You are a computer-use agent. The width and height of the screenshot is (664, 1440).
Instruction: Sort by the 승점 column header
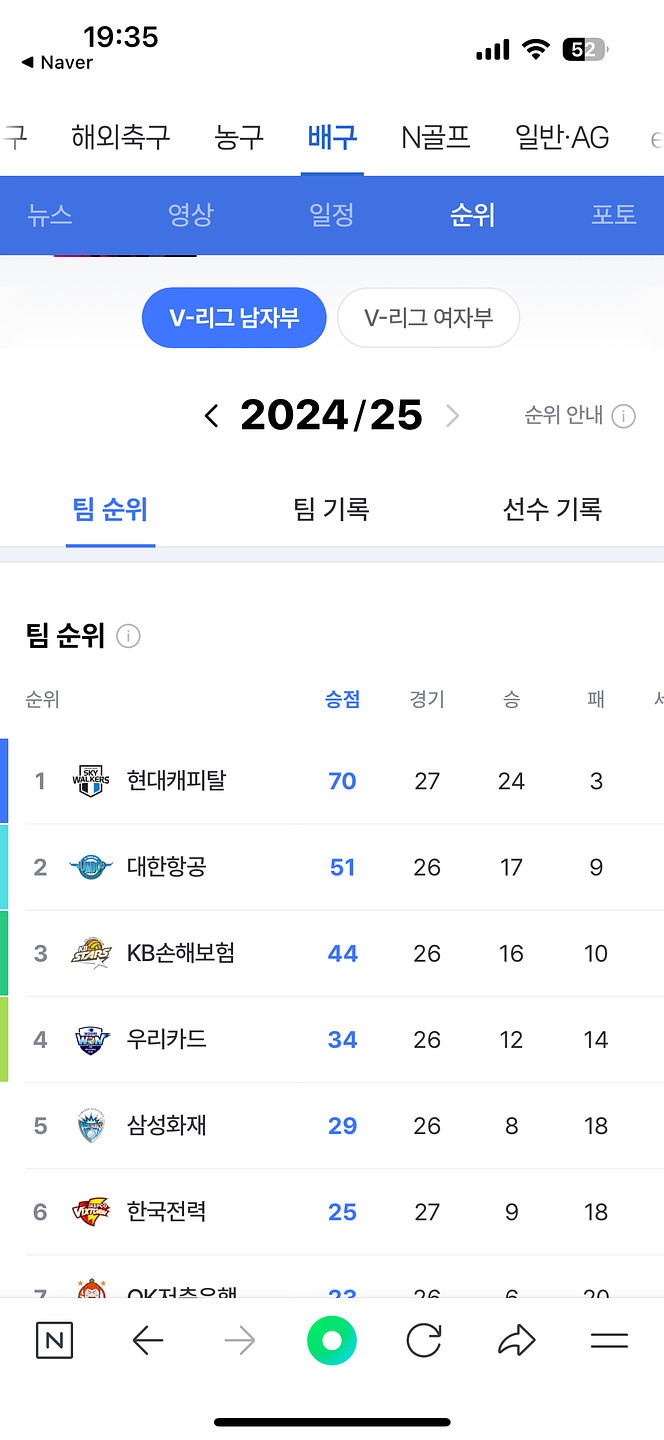pos(342,700)
